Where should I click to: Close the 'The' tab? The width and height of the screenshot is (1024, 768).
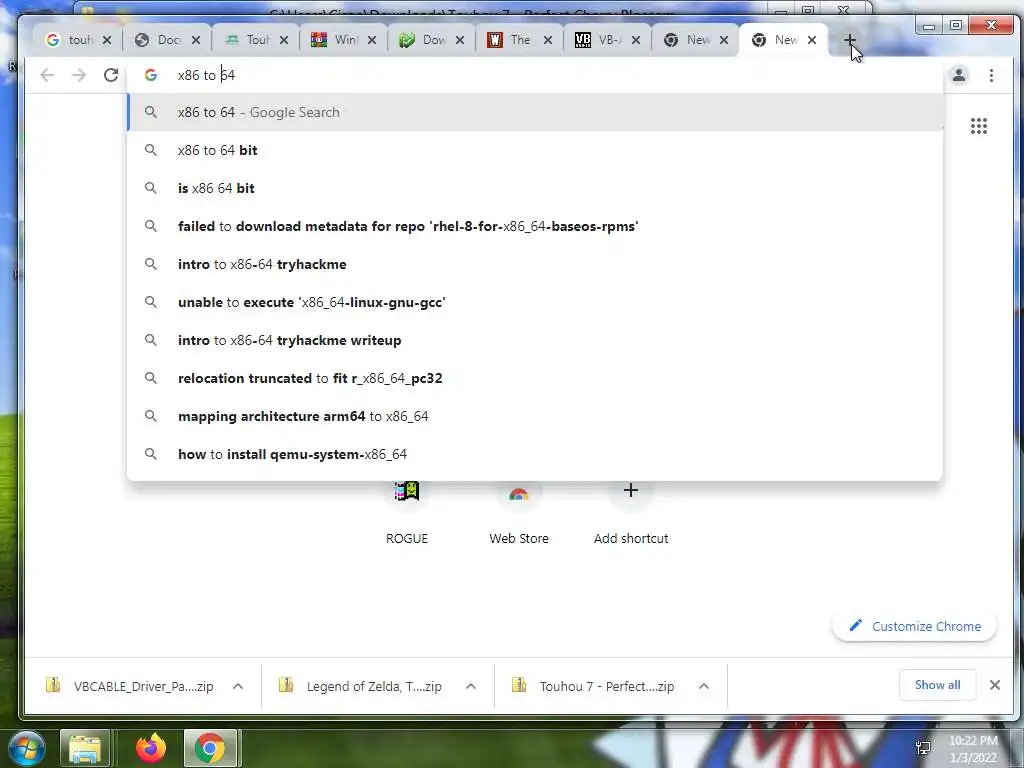pyautogui.click(x=548, y=40)
